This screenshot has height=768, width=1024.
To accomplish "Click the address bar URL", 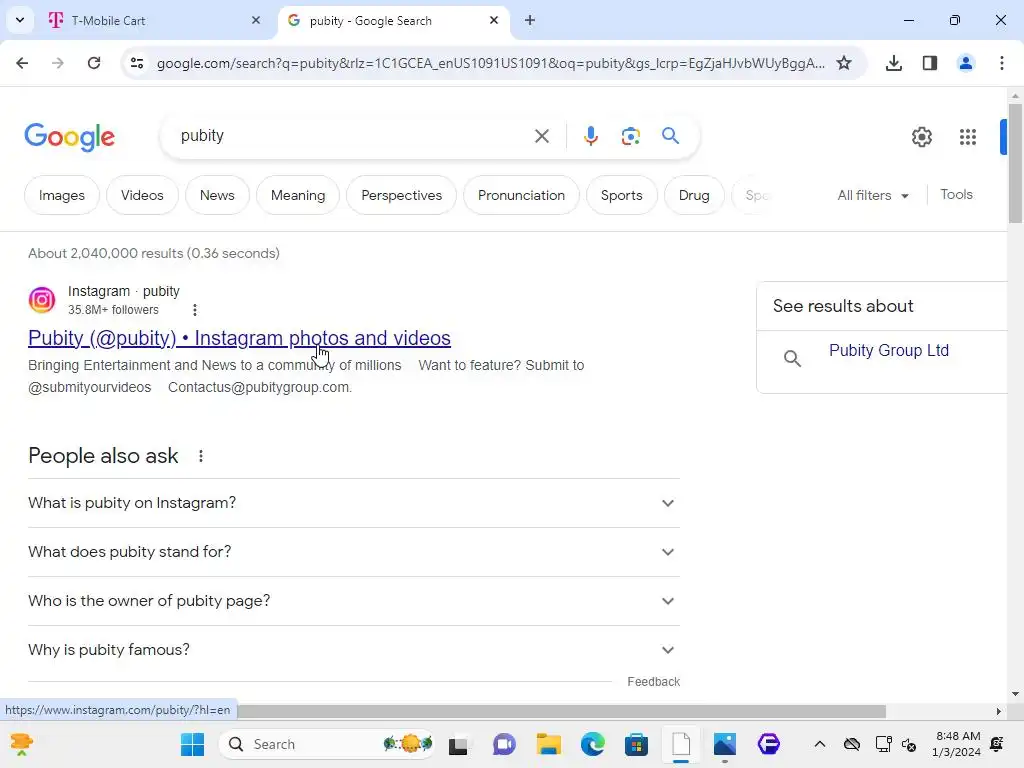I will click(x=490, y=63).
